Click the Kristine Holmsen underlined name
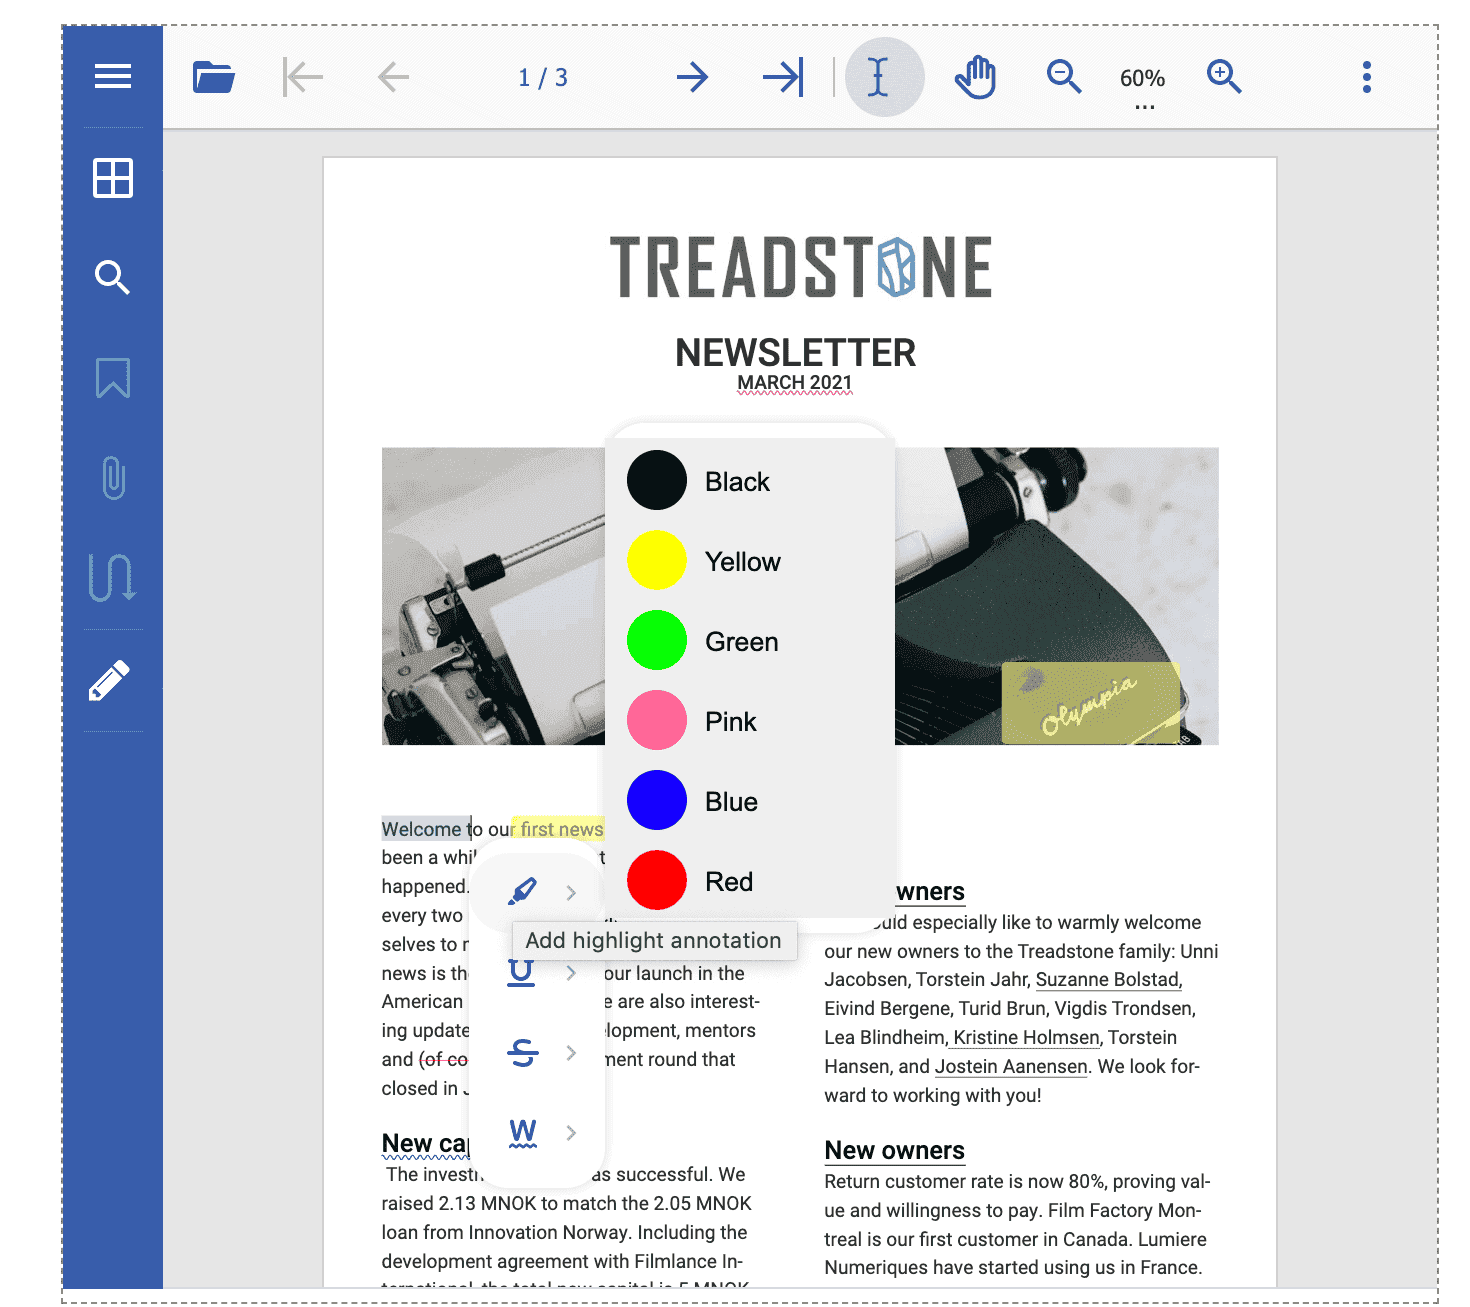The width and height of the screenshot is (1470, 1307). point(1026,1038)
